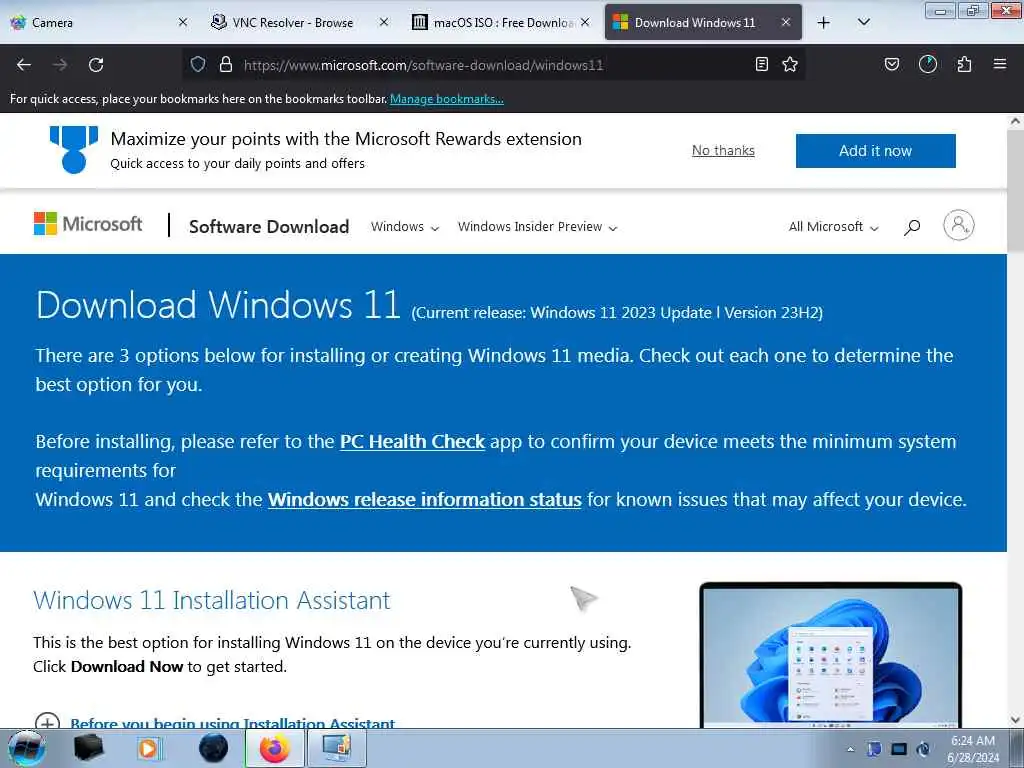Open the site search magnifier

tap(912, 227)
